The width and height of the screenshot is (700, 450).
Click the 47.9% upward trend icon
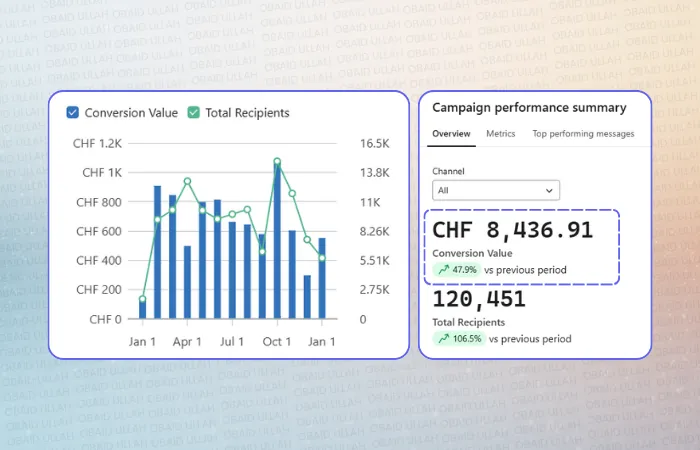(x=444, y=270)
